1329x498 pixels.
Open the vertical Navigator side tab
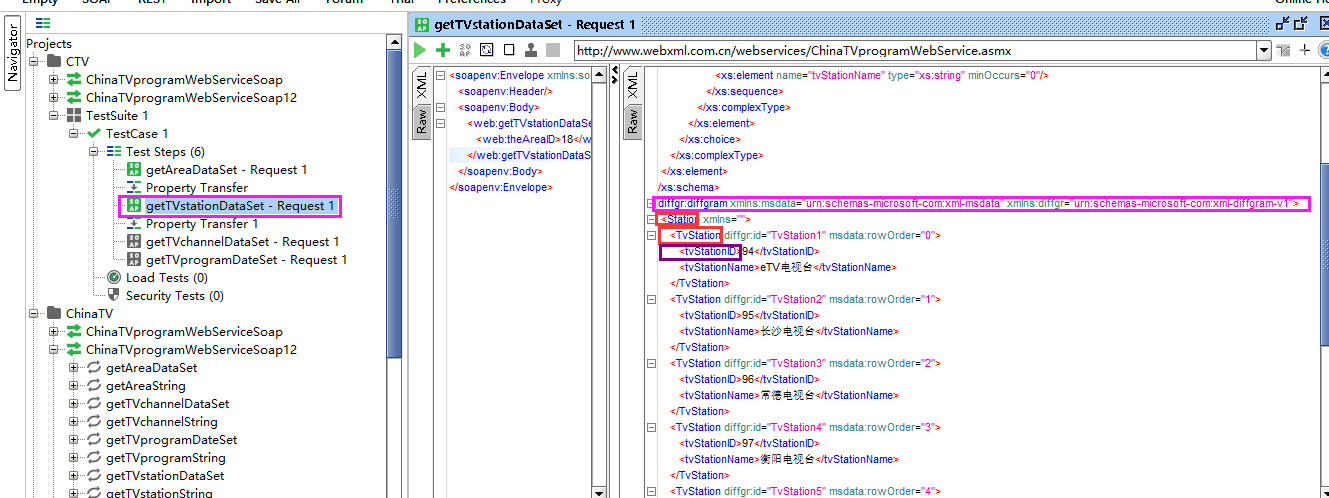point(12,55)
